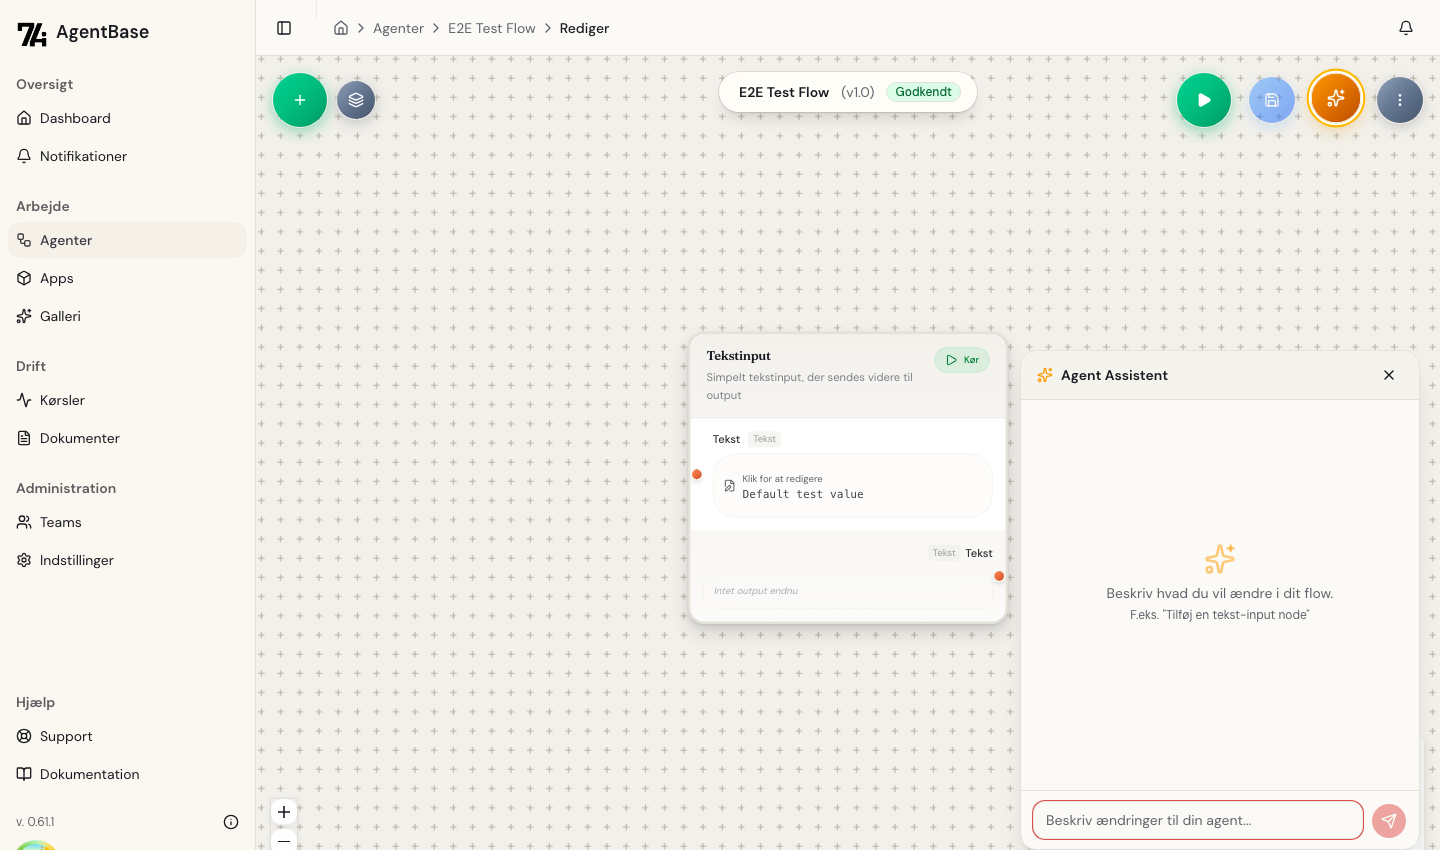Open Dashboard in the sidebar

pos(75,118)
